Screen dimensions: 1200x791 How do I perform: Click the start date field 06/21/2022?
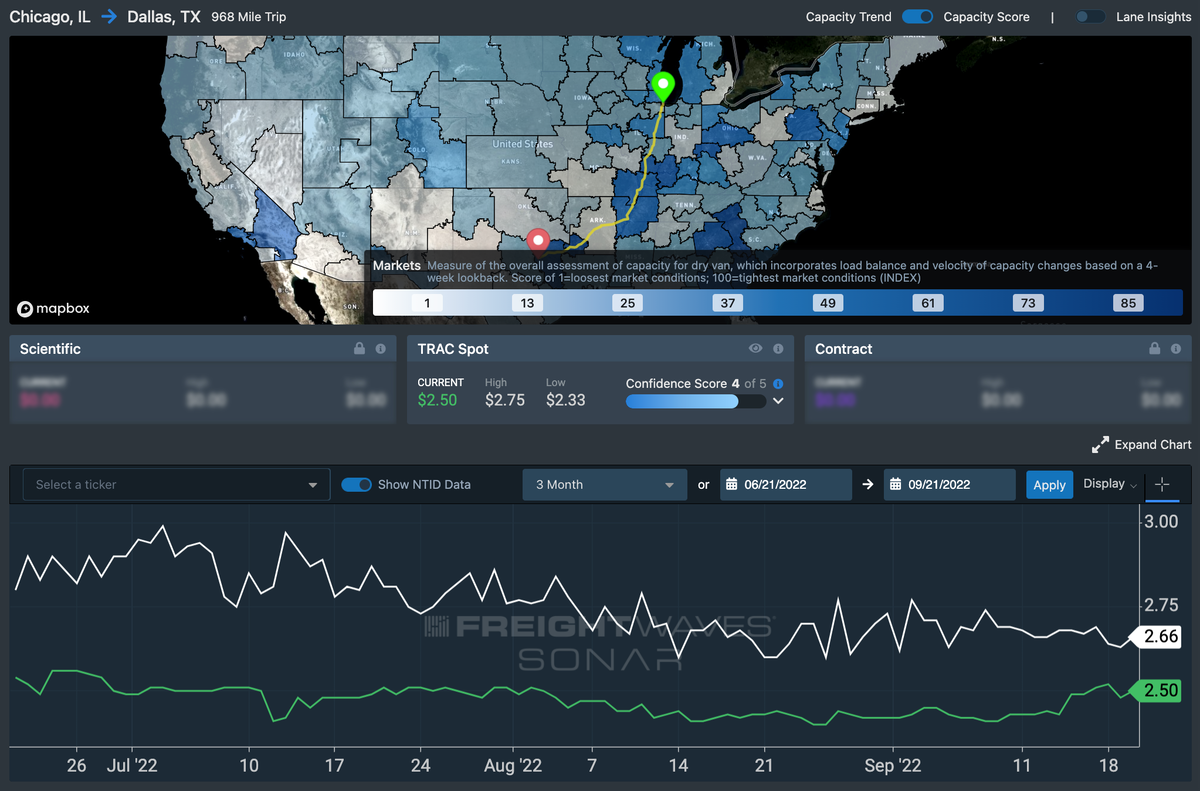[x=785, y=485]
